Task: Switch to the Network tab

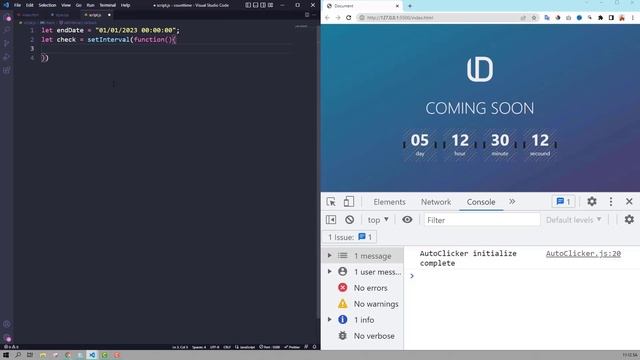Action: point(436,202)
